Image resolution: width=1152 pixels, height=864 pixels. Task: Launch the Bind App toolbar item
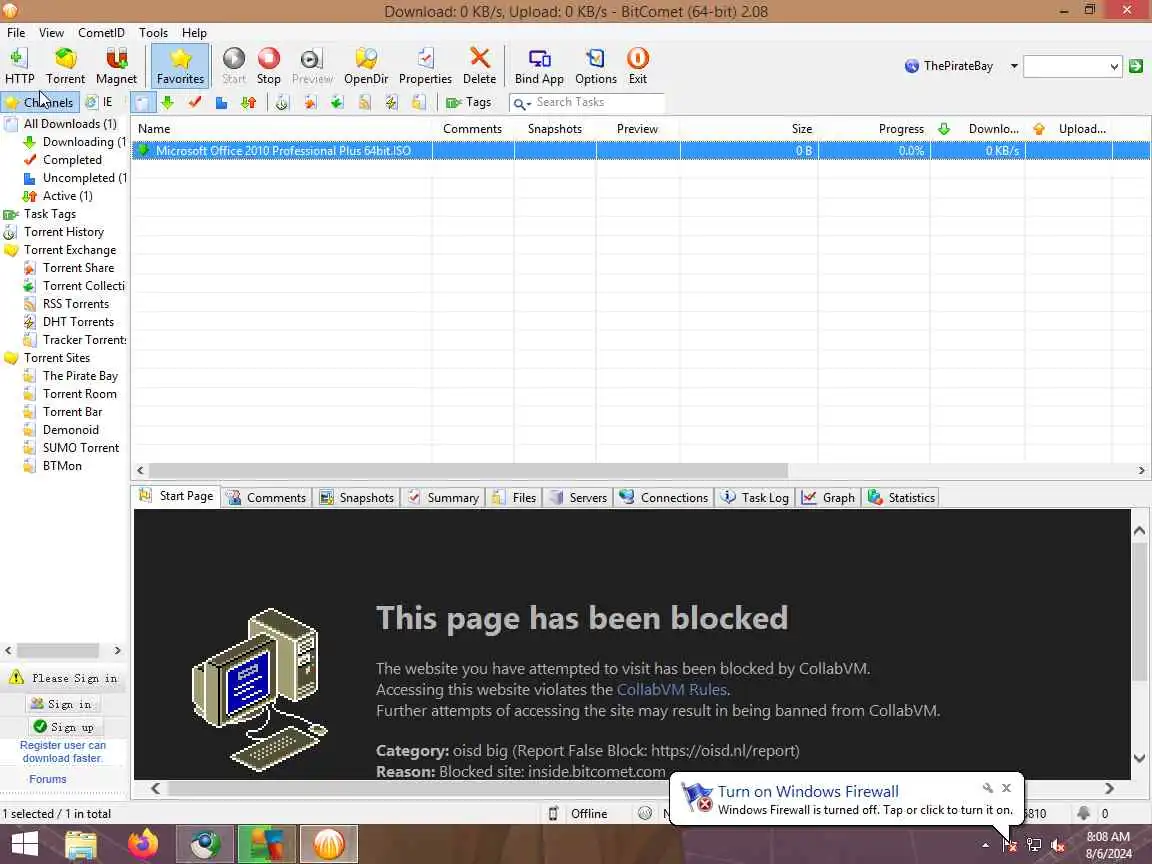pos(539,66)
